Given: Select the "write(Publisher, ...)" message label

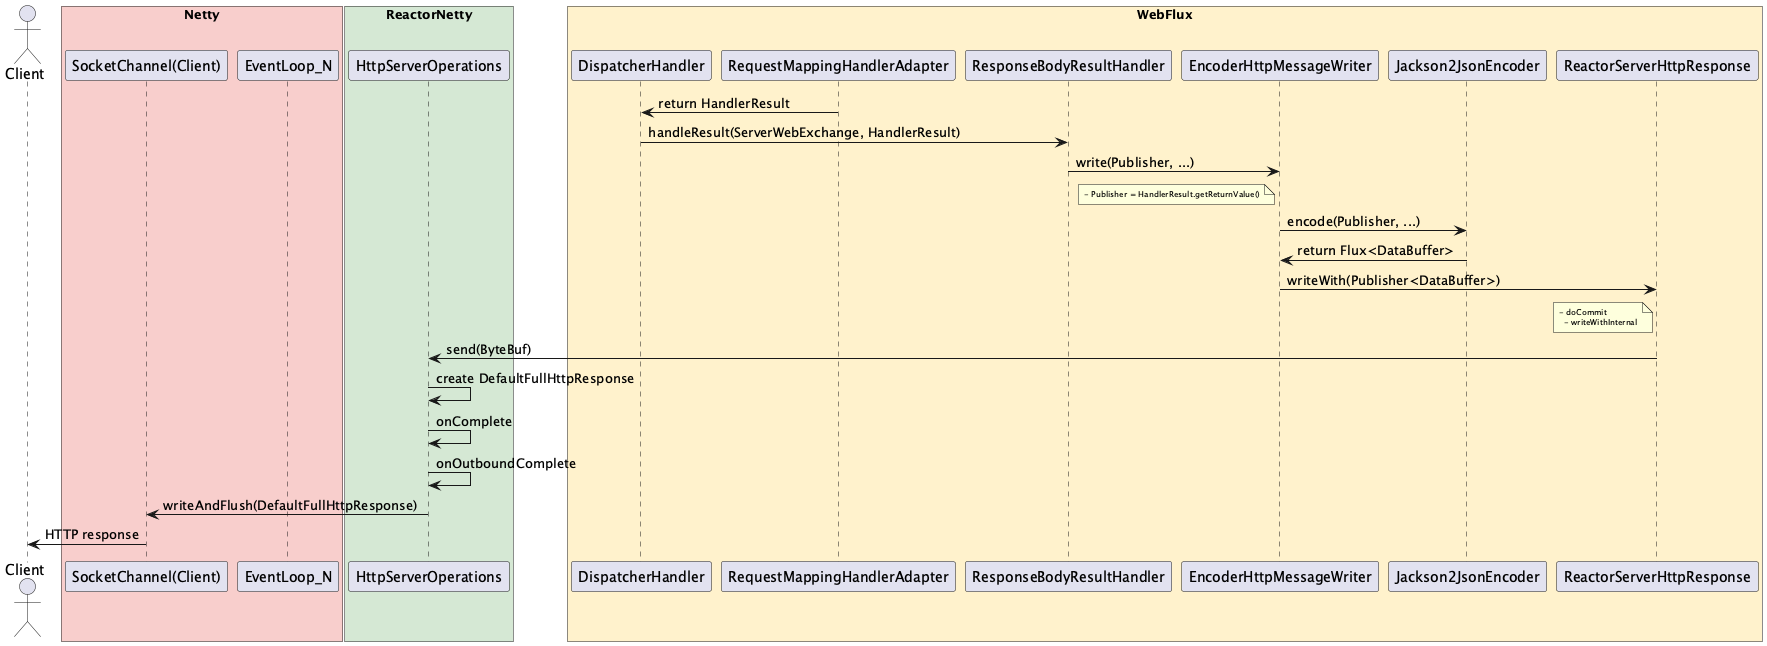Looking at the screenshot, I should [1135, 163].
